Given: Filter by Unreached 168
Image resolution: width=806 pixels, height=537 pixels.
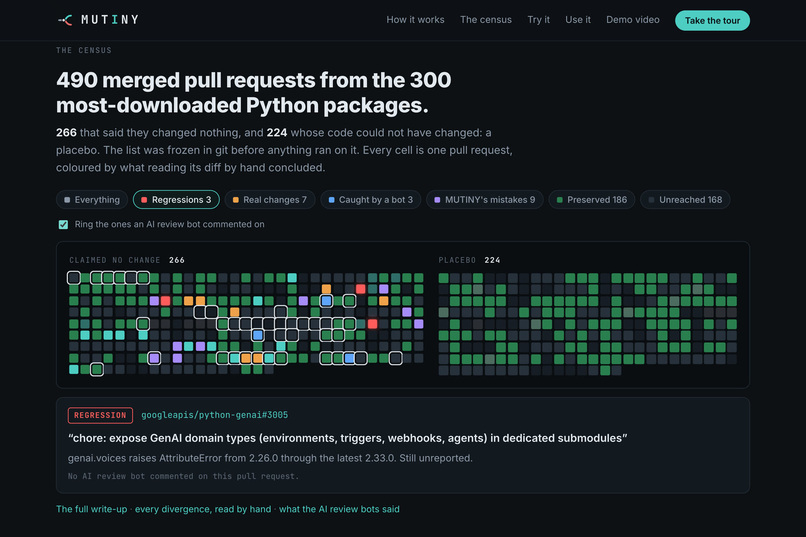Looking at the screenshot, I should pos(685,200).
